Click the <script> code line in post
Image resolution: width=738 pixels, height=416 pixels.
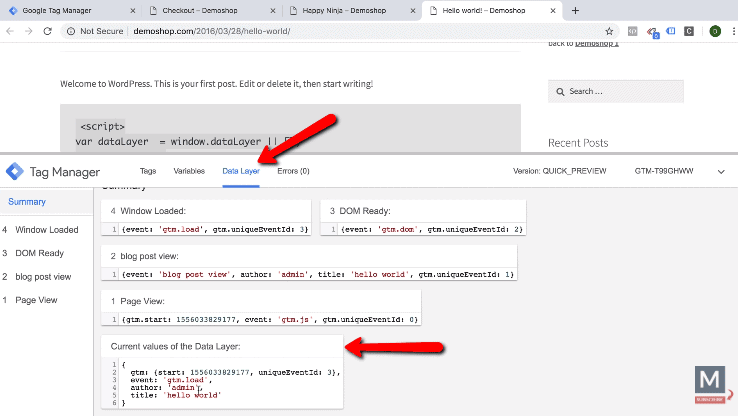pos(102,127)
